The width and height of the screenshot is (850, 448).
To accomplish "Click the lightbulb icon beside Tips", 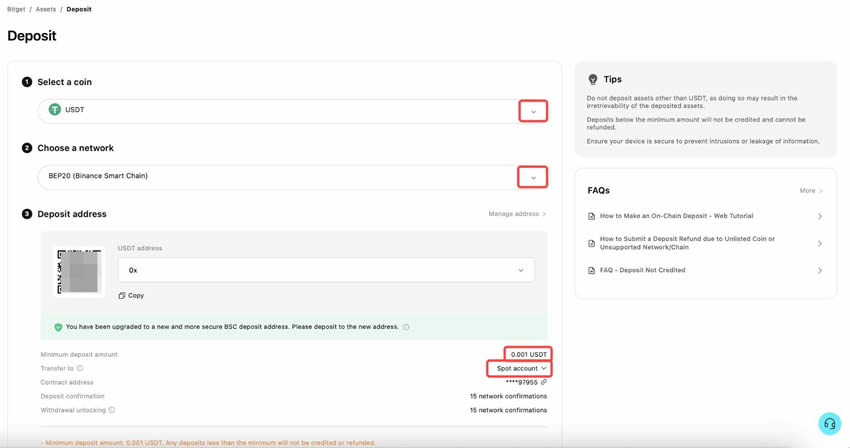I will pos(593,79).
